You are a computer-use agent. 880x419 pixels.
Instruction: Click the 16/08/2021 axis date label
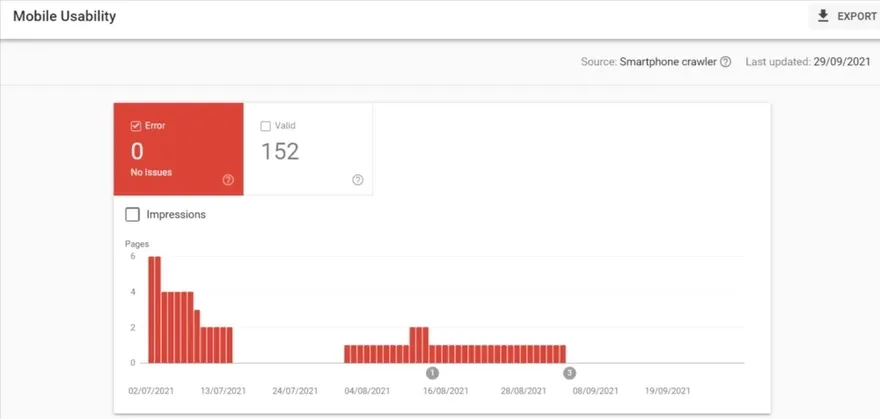coord(446,391)
